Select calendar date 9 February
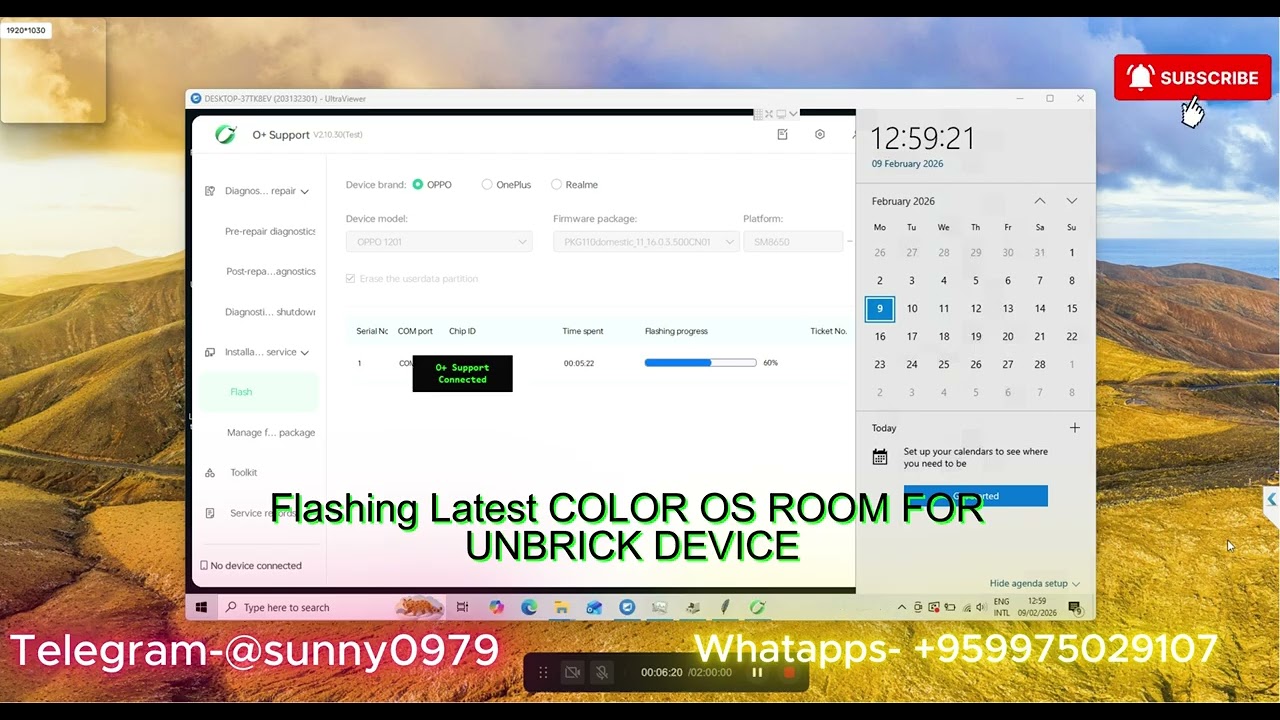Viewport: 1280px width, 720px height. click(880, 309)
